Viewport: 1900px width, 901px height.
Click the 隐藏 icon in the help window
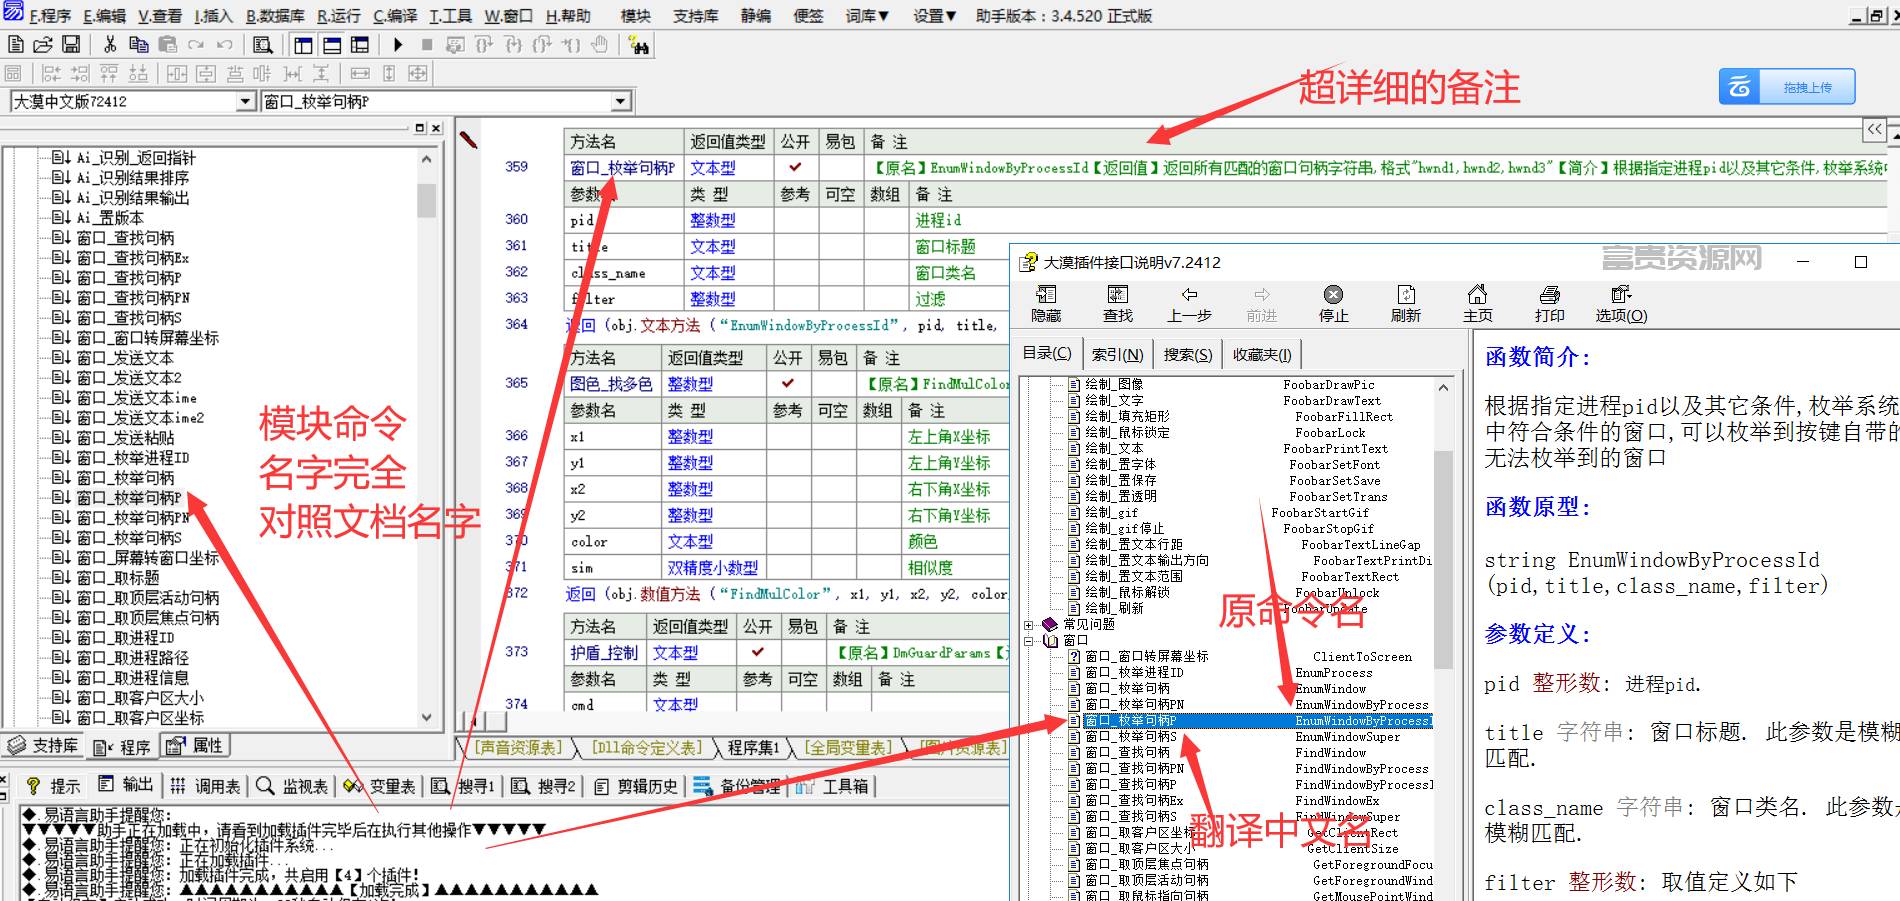click(1046, 304)
